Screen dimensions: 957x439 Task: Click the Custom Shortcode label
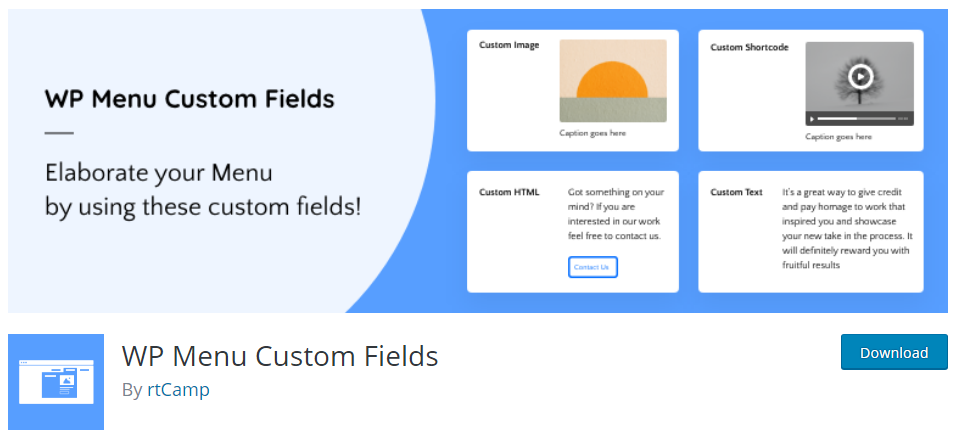[x=749, y=47]
